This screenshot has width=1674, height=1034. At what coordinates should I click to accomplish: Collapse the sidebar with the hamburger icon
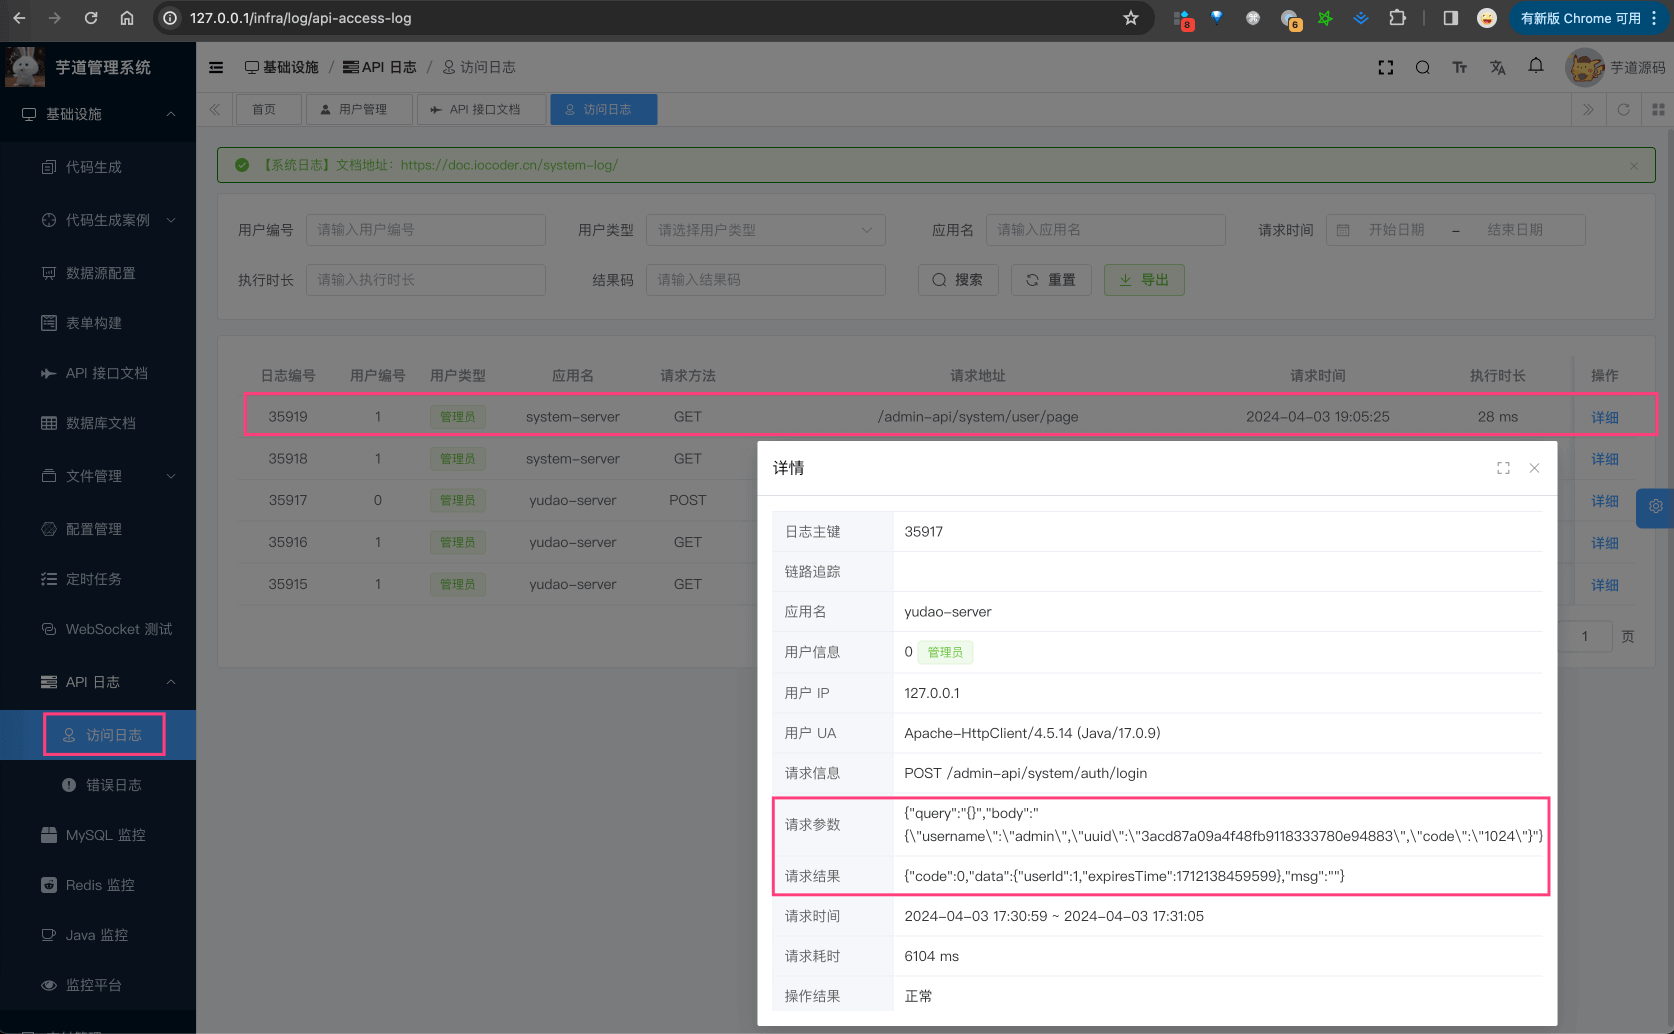(216, 67)
